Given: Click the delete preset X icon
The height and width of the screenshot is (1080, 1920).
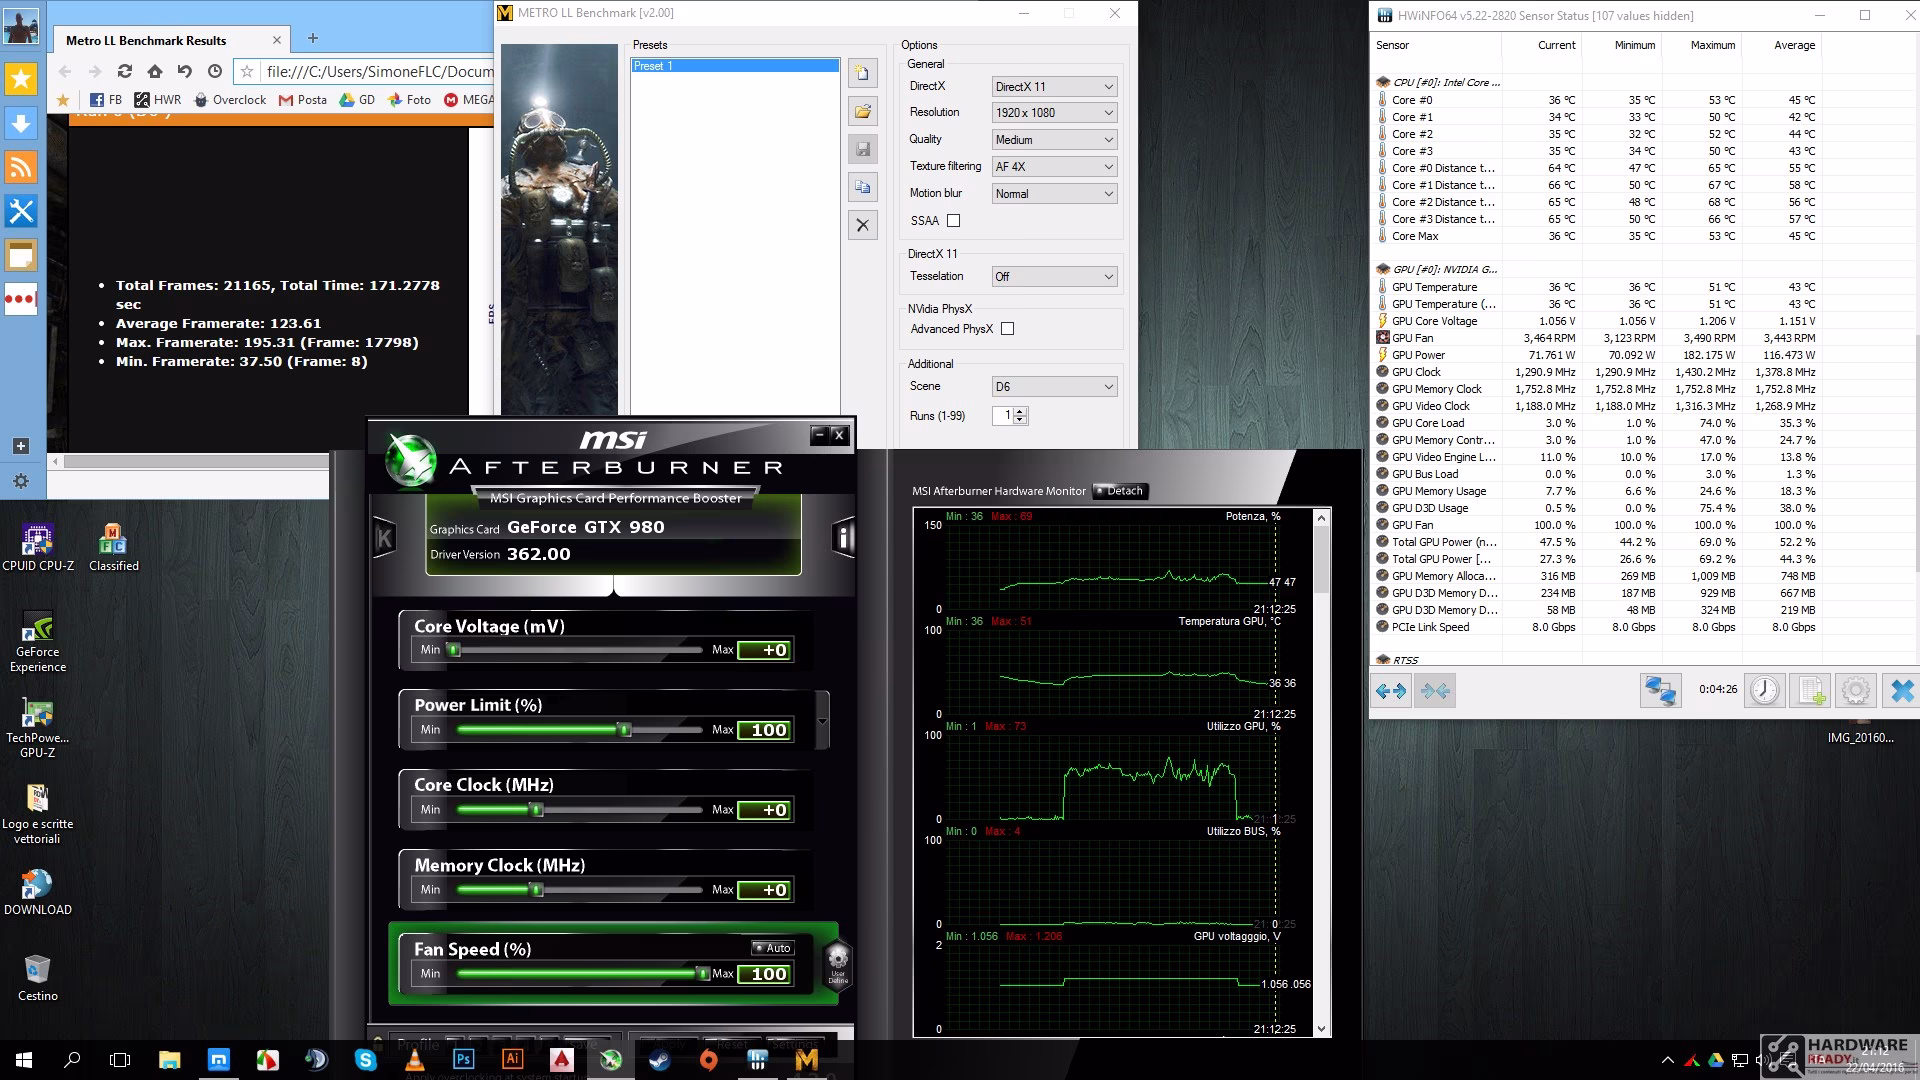Looking at the screenshot, I should coord(863,225).
